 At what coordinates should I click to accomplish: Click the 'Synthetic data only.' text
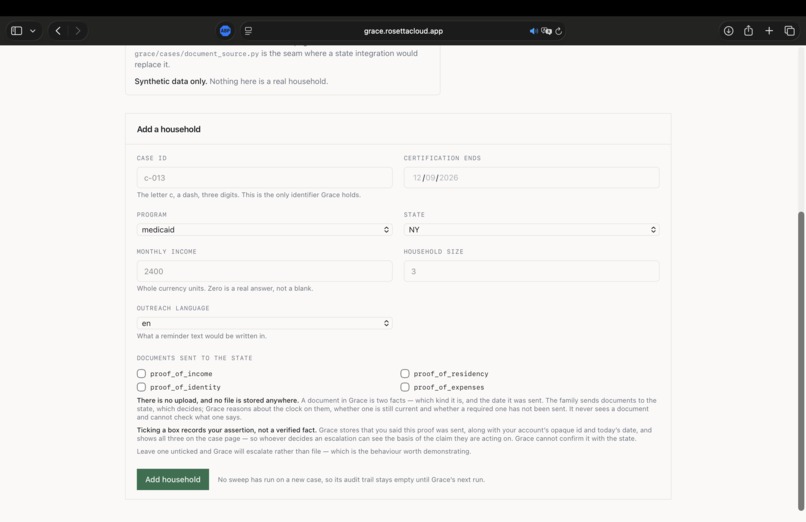[x=171, y=81]
